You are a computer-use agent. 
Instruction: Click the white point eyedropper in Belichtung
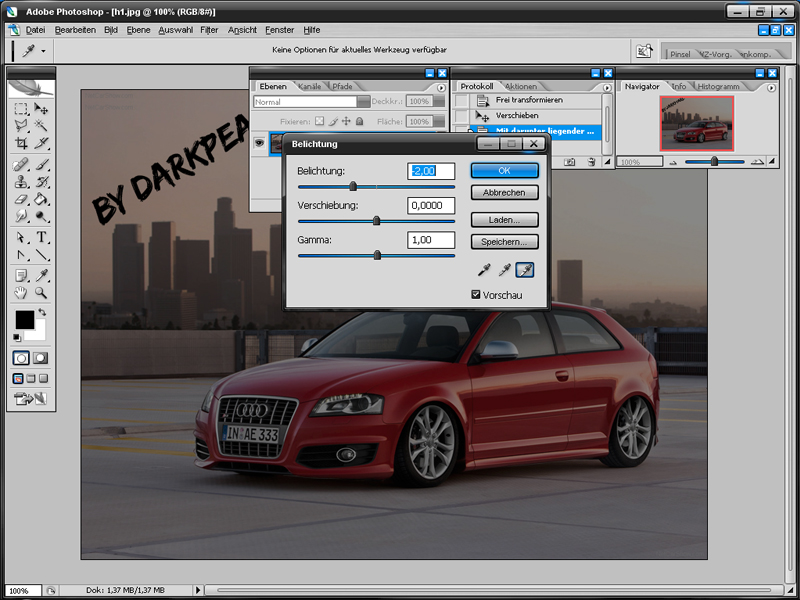(526, 269)
